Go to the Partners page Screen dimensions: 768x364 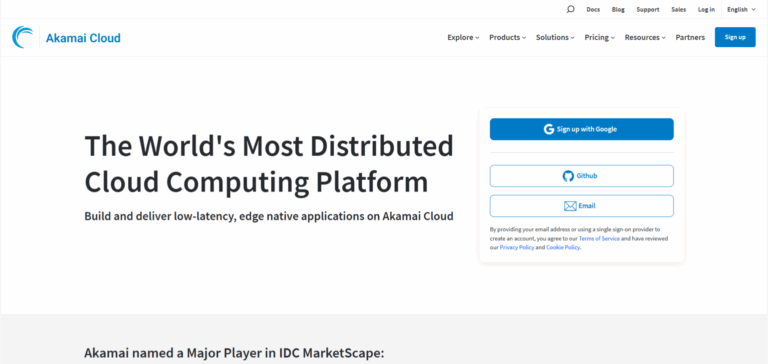coord(690,37)
